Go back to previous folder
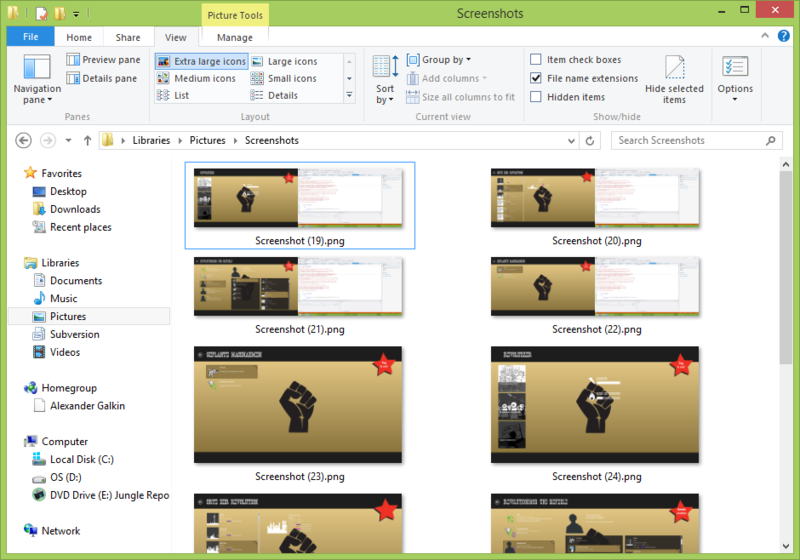800x560 pixels. pos(23,140)
